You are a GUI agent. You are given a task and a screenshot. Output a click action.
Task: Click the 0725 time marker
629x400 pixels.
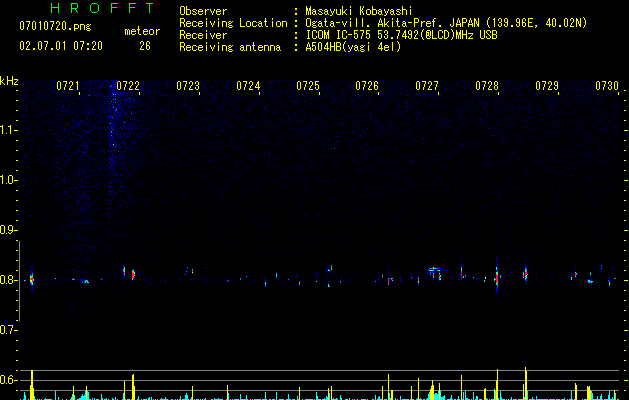[308, 86]
